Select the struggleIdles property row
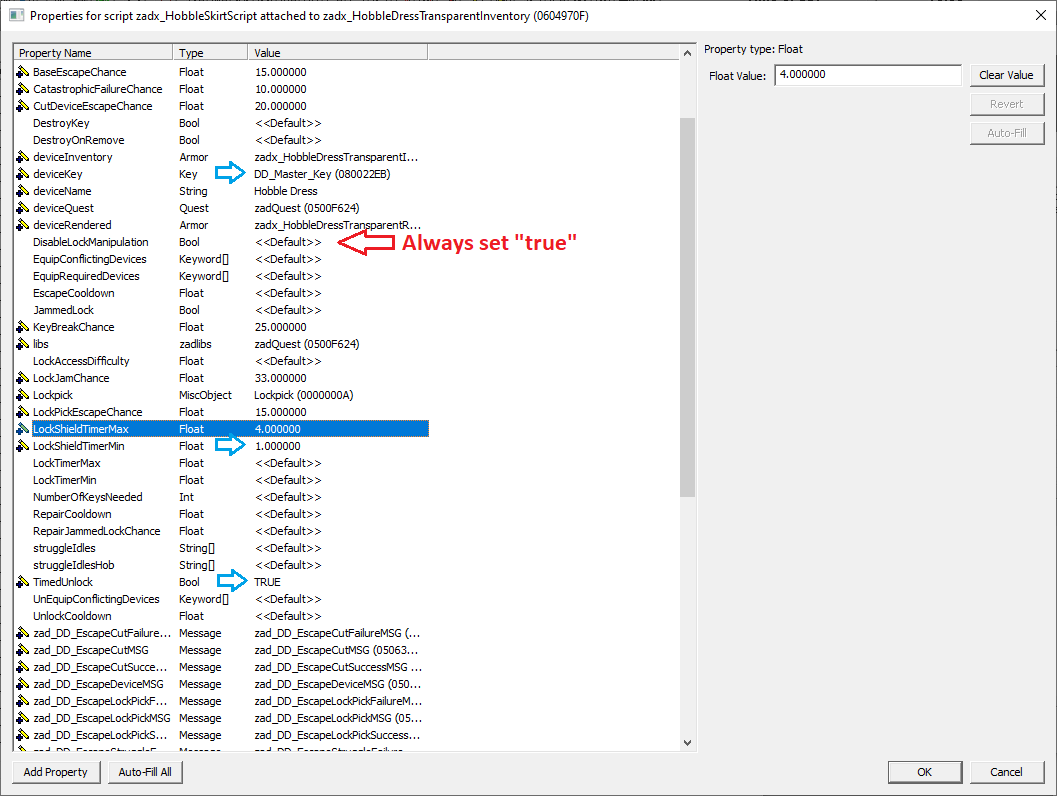This screenshot has height=796, width=1057. click(x=222, y=548)
